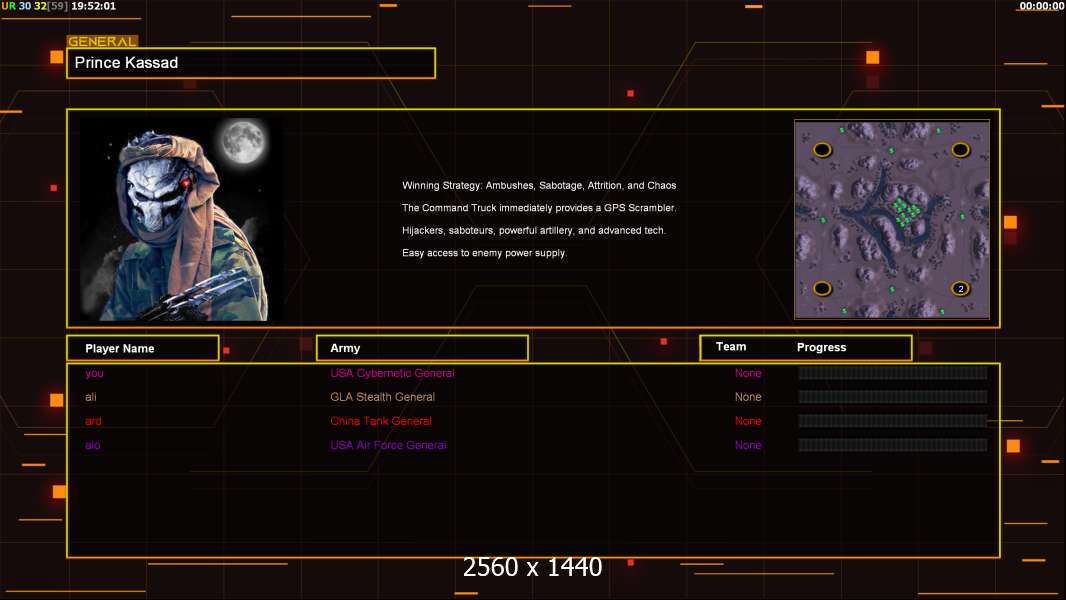The height and width of the screenshot is (600, 1066).
Task: Click the 19:52:01 clock overlay
Action: 93,6
